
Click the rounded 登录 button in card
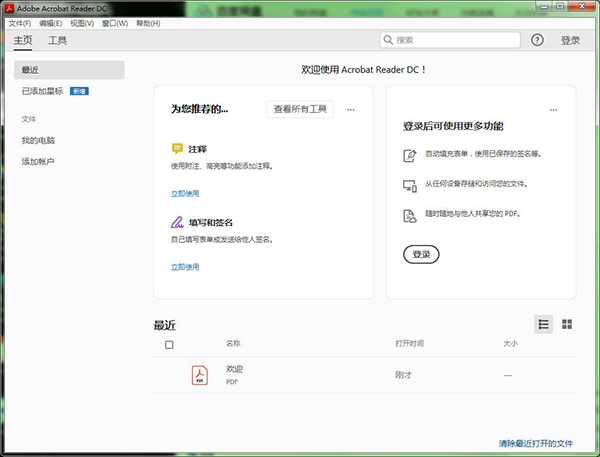(x=421, y=254)
